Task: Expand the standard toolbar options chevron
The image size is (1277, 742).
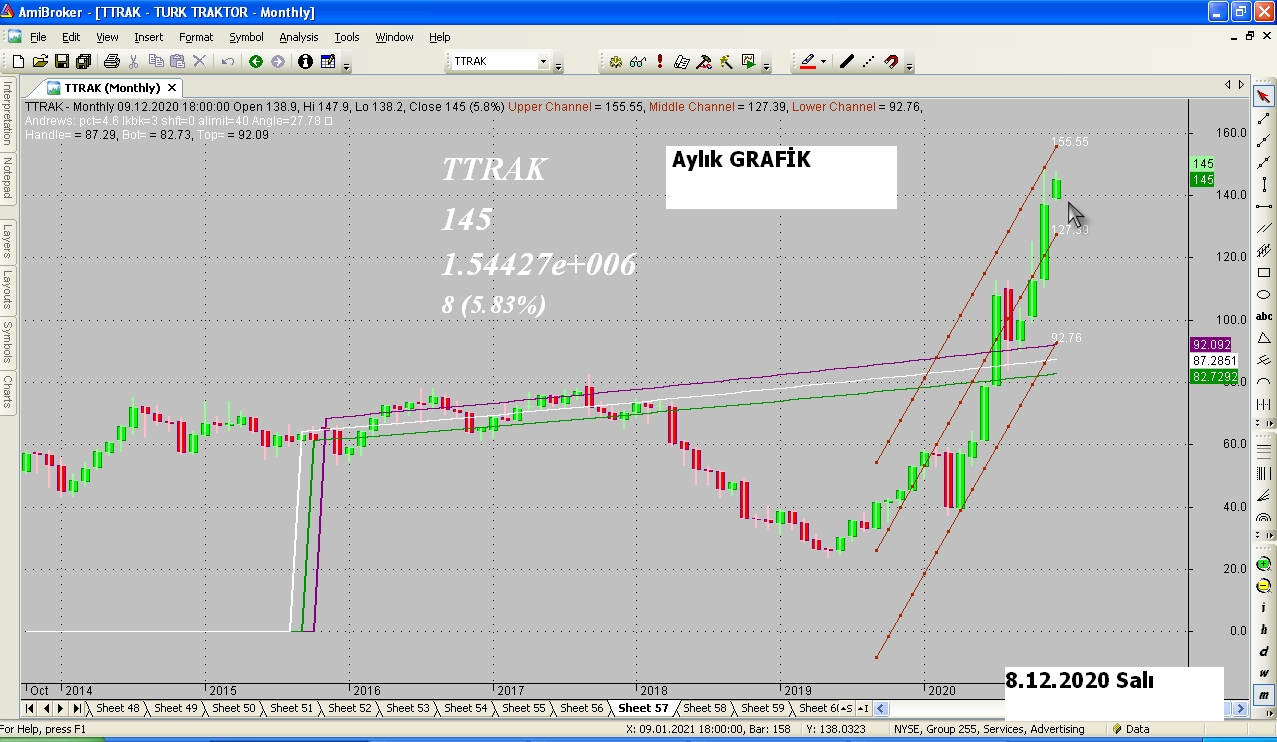Action: [x=347, y=66]
